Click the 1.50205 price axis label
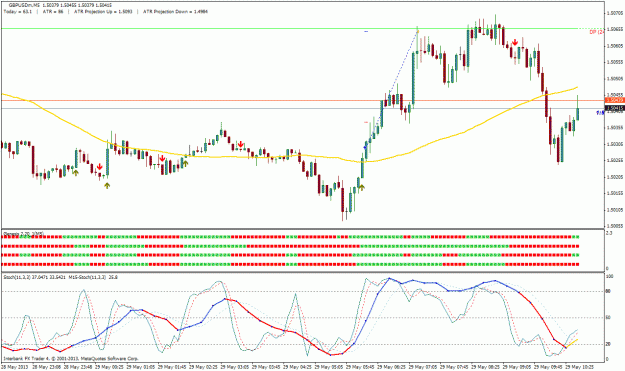 tap(614, 177)
